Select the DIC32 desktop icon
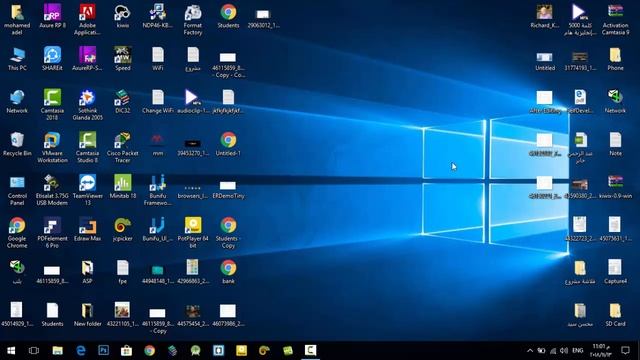Viewport: 640px width, 360px height. pyautogui.click(x=122, y=101)
